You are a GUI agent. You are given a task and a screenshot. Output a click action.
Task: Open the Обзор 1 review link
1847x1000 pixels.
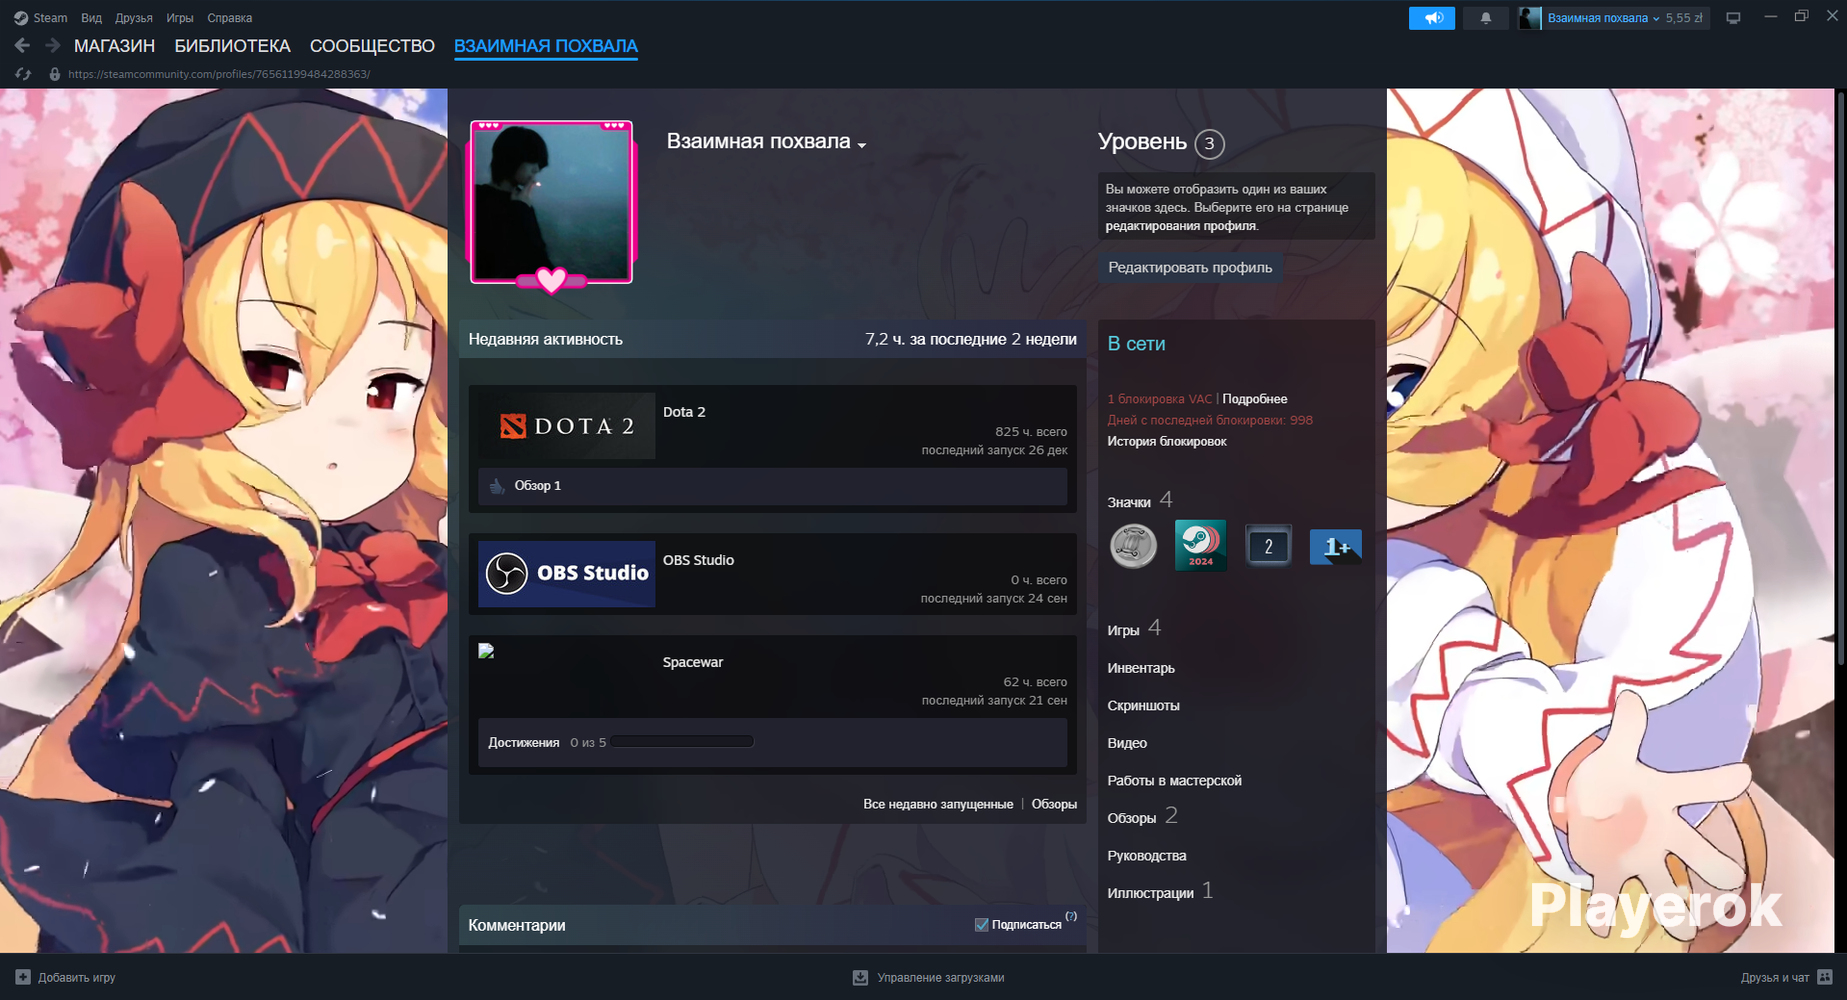(537, 486)
